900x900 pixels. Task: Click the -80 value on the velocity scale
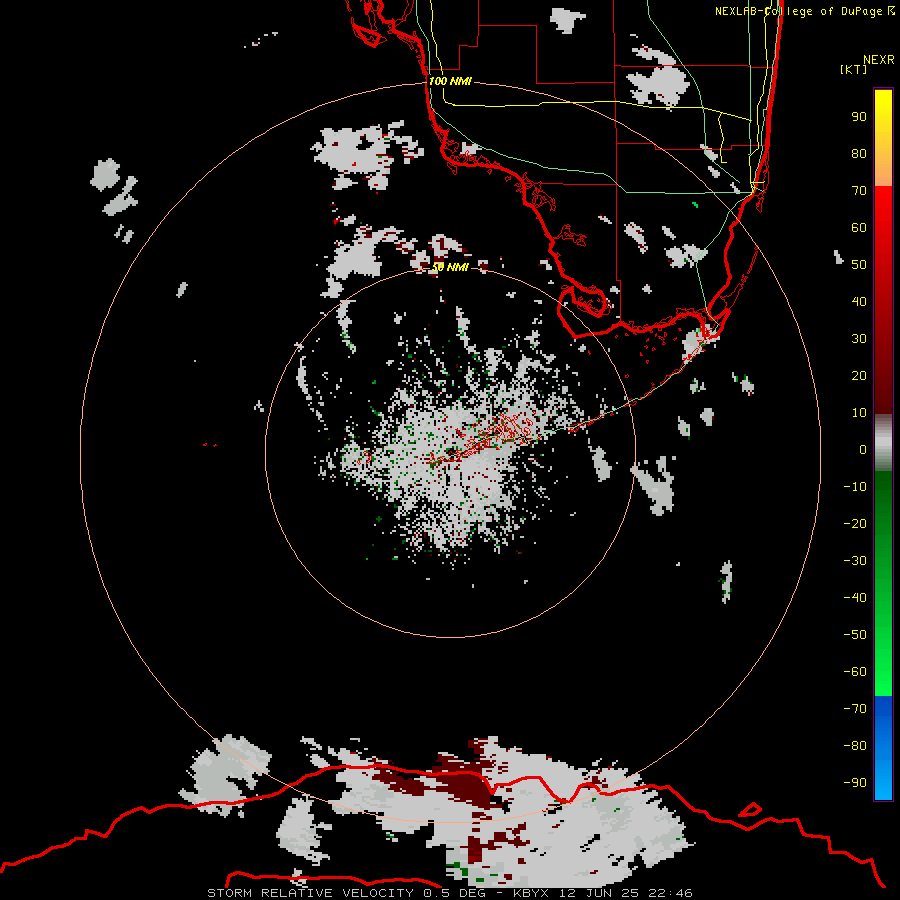pos(855,746)
